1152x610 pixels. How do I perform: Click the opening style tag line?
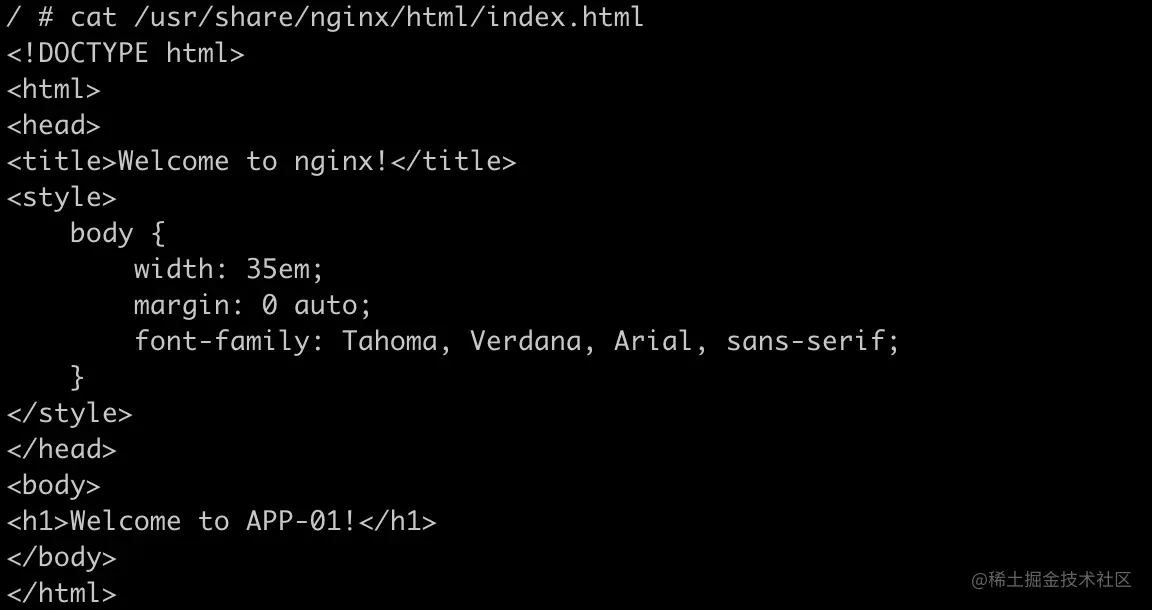(x=61, y=198)
